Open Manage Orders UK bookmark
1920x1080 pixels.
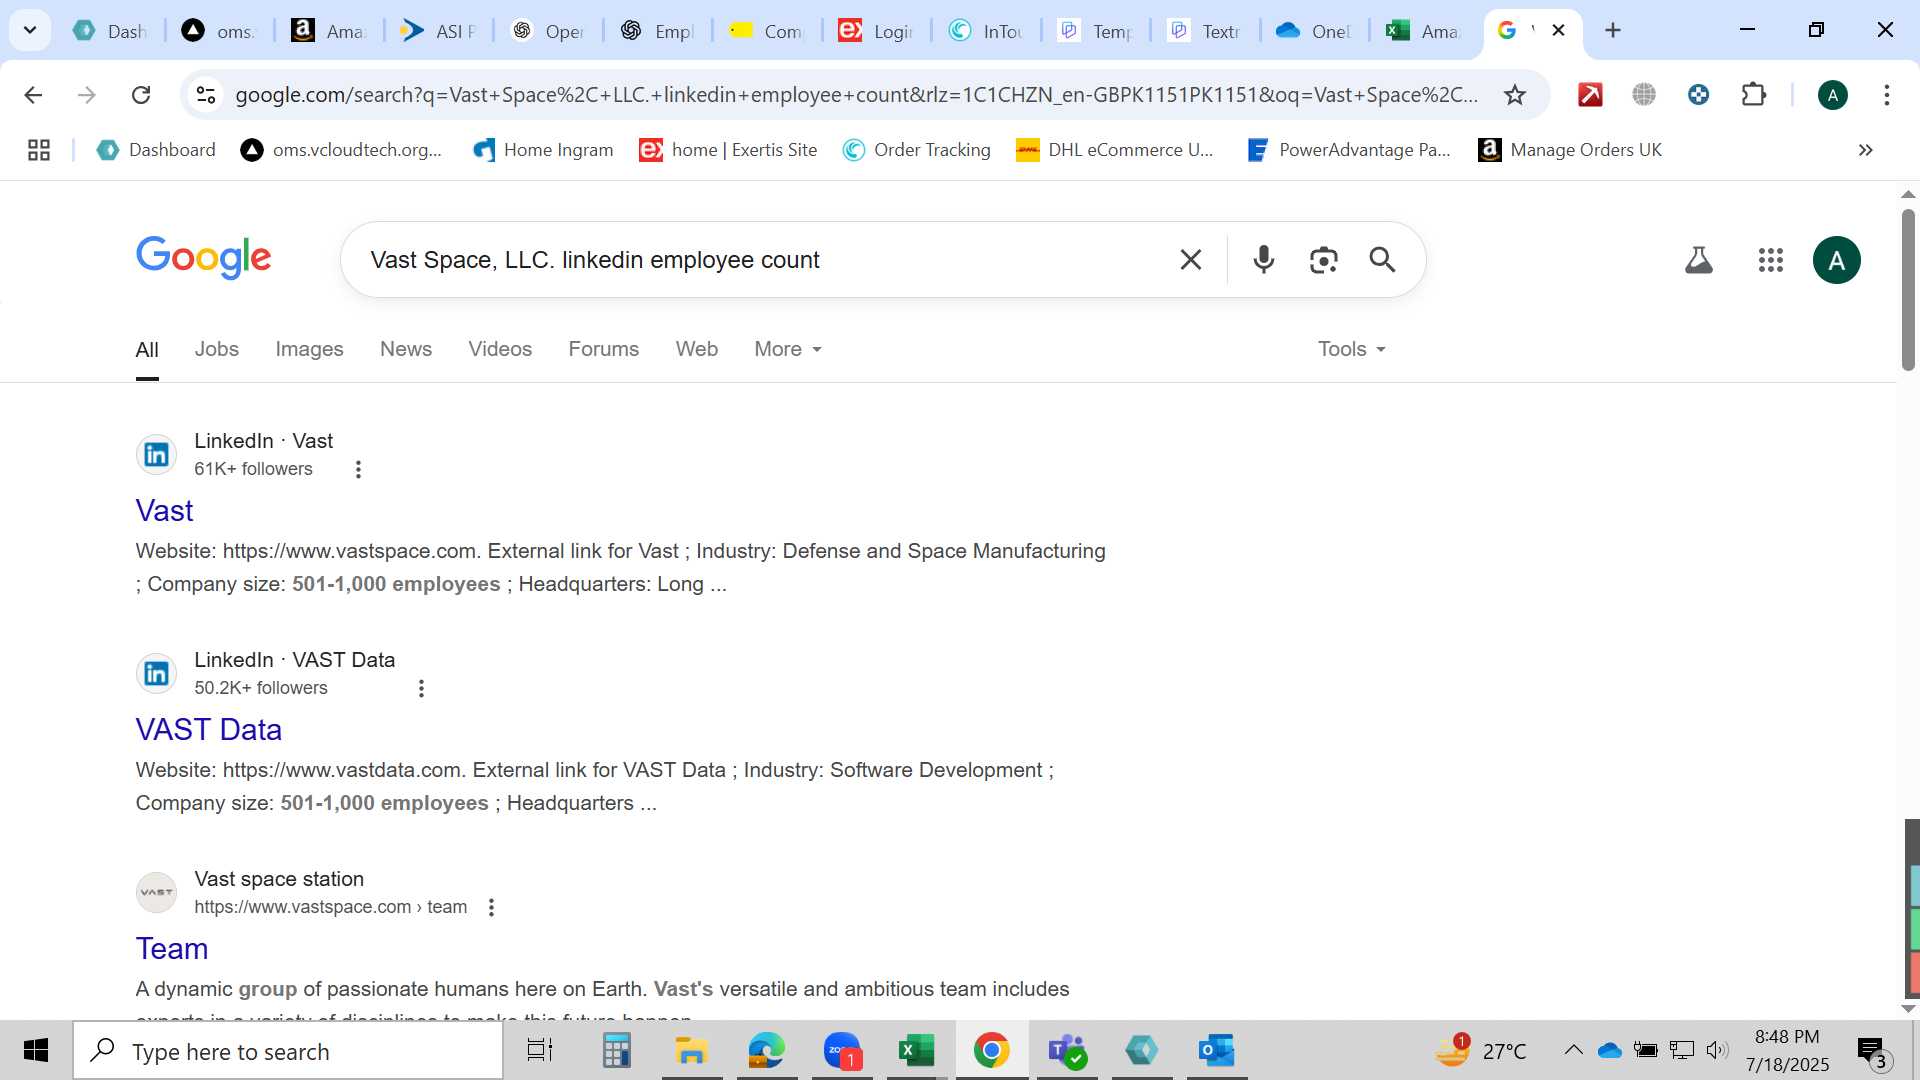1570,150
